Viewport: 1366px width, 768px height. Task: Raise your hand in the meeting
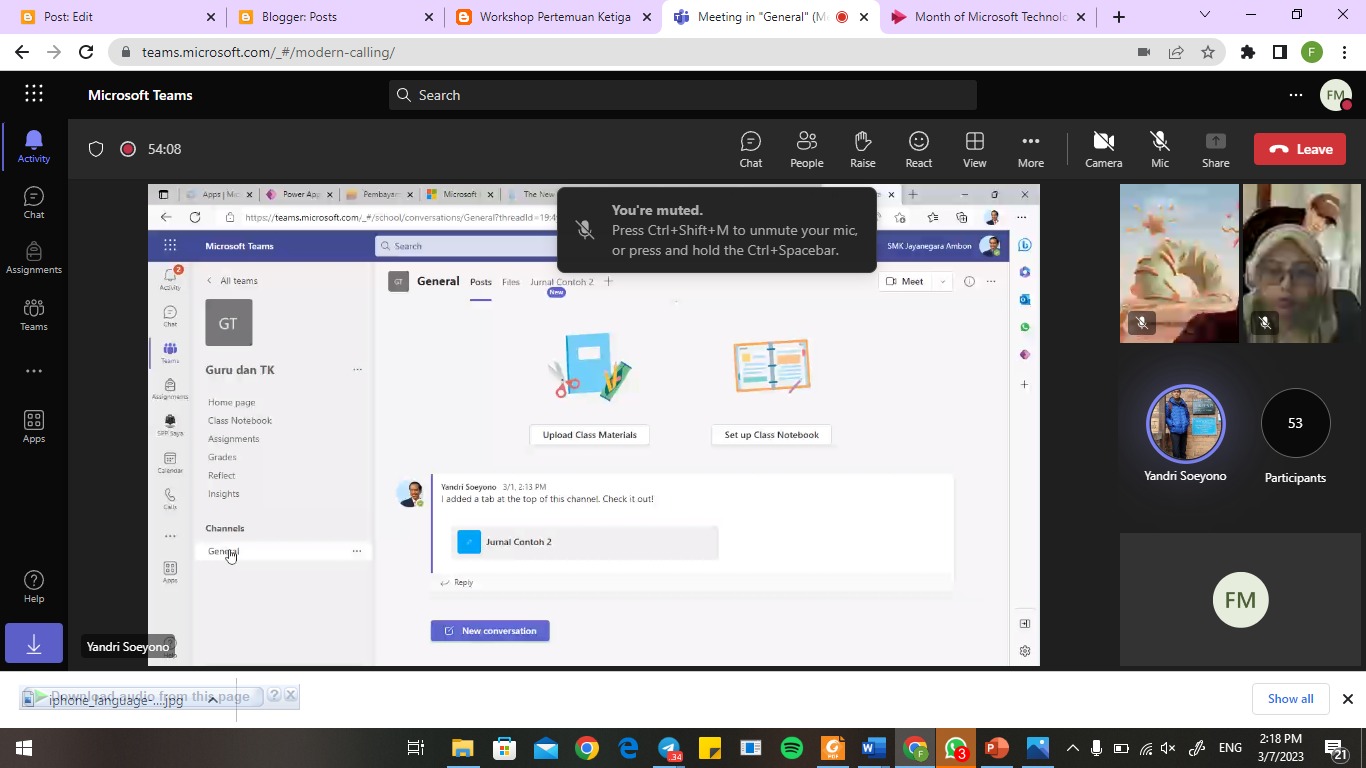tap(863, 149)
